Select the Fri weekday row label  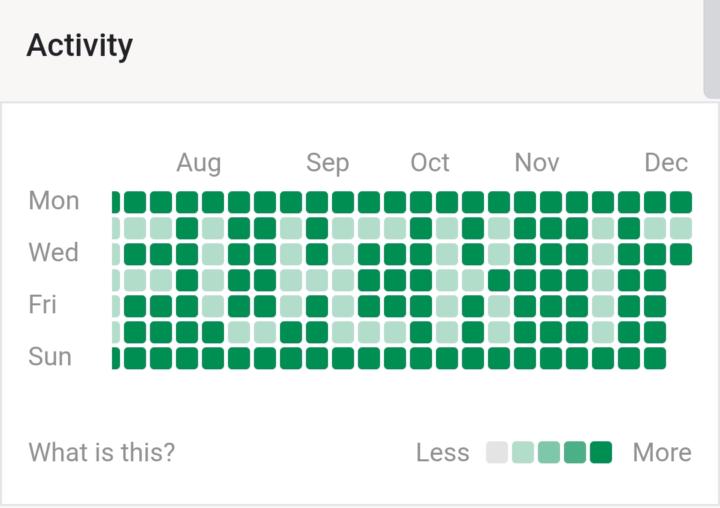[x=43, y=305]
